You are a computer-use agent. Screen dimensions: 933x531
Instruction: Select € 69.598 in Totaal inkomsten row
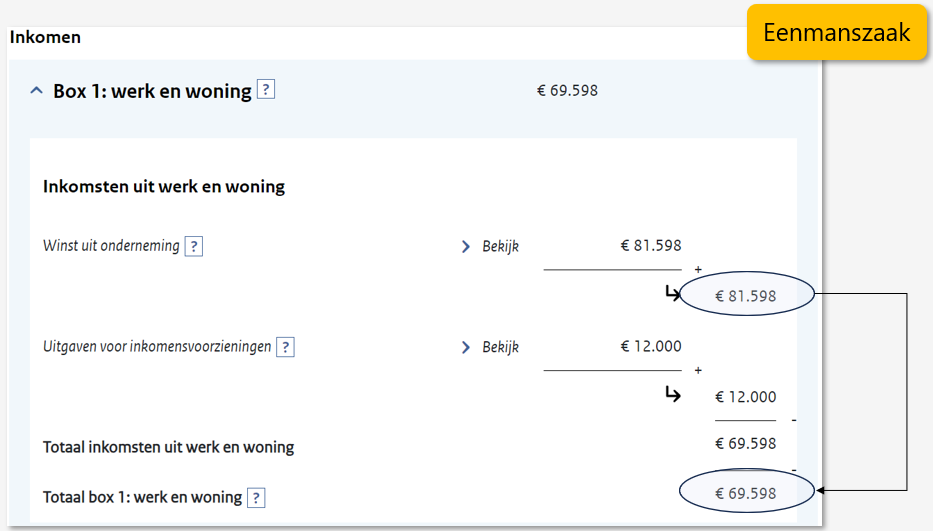746,443
